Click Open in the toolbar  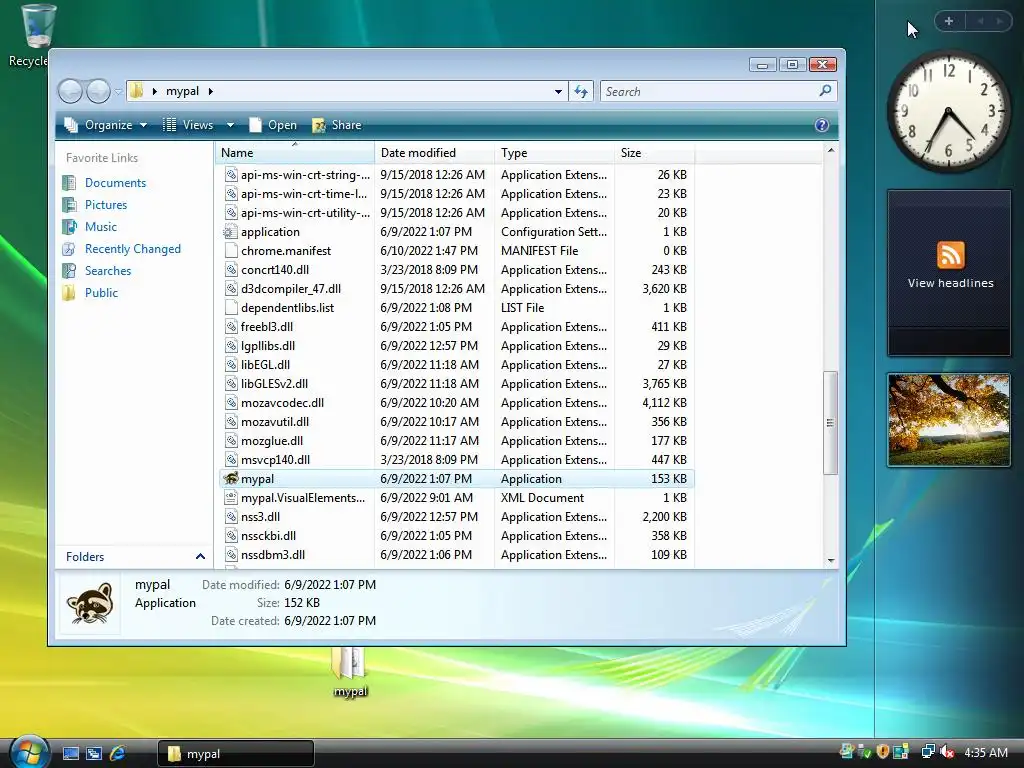(273, 125)
